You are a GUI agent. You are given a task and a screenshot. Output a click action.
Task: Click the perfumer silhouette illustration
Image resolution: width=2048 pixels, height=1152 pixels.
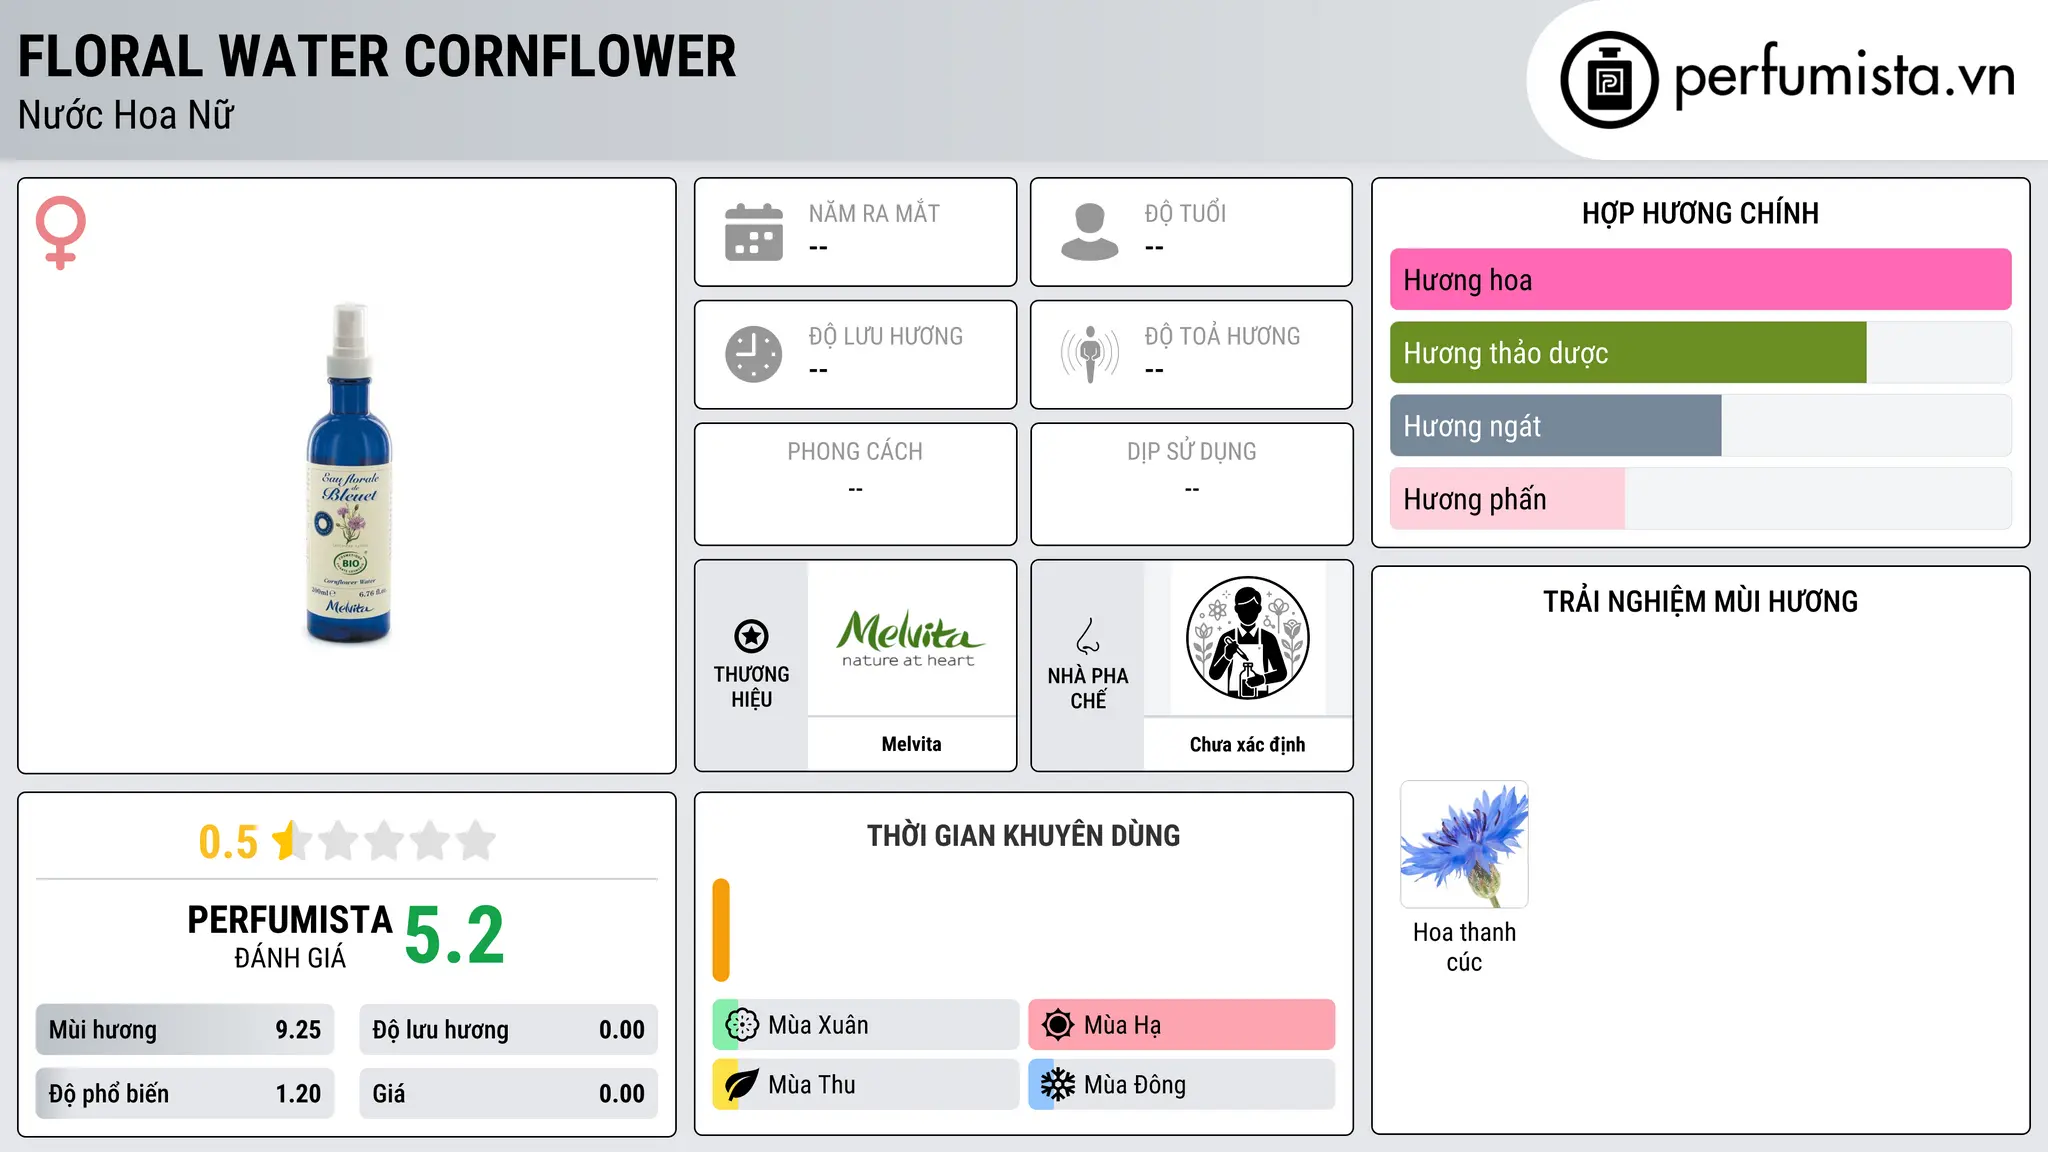[1247, 638]
